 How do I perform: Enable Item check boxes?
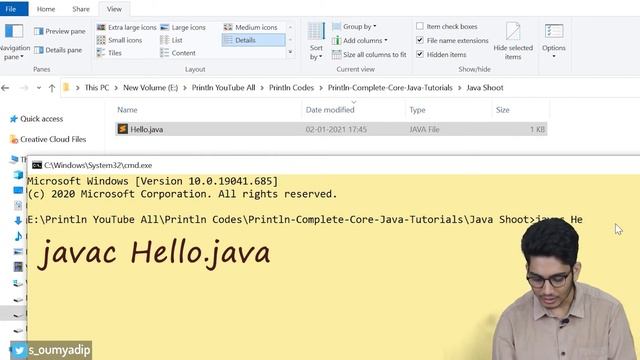(x=420, y=26)
